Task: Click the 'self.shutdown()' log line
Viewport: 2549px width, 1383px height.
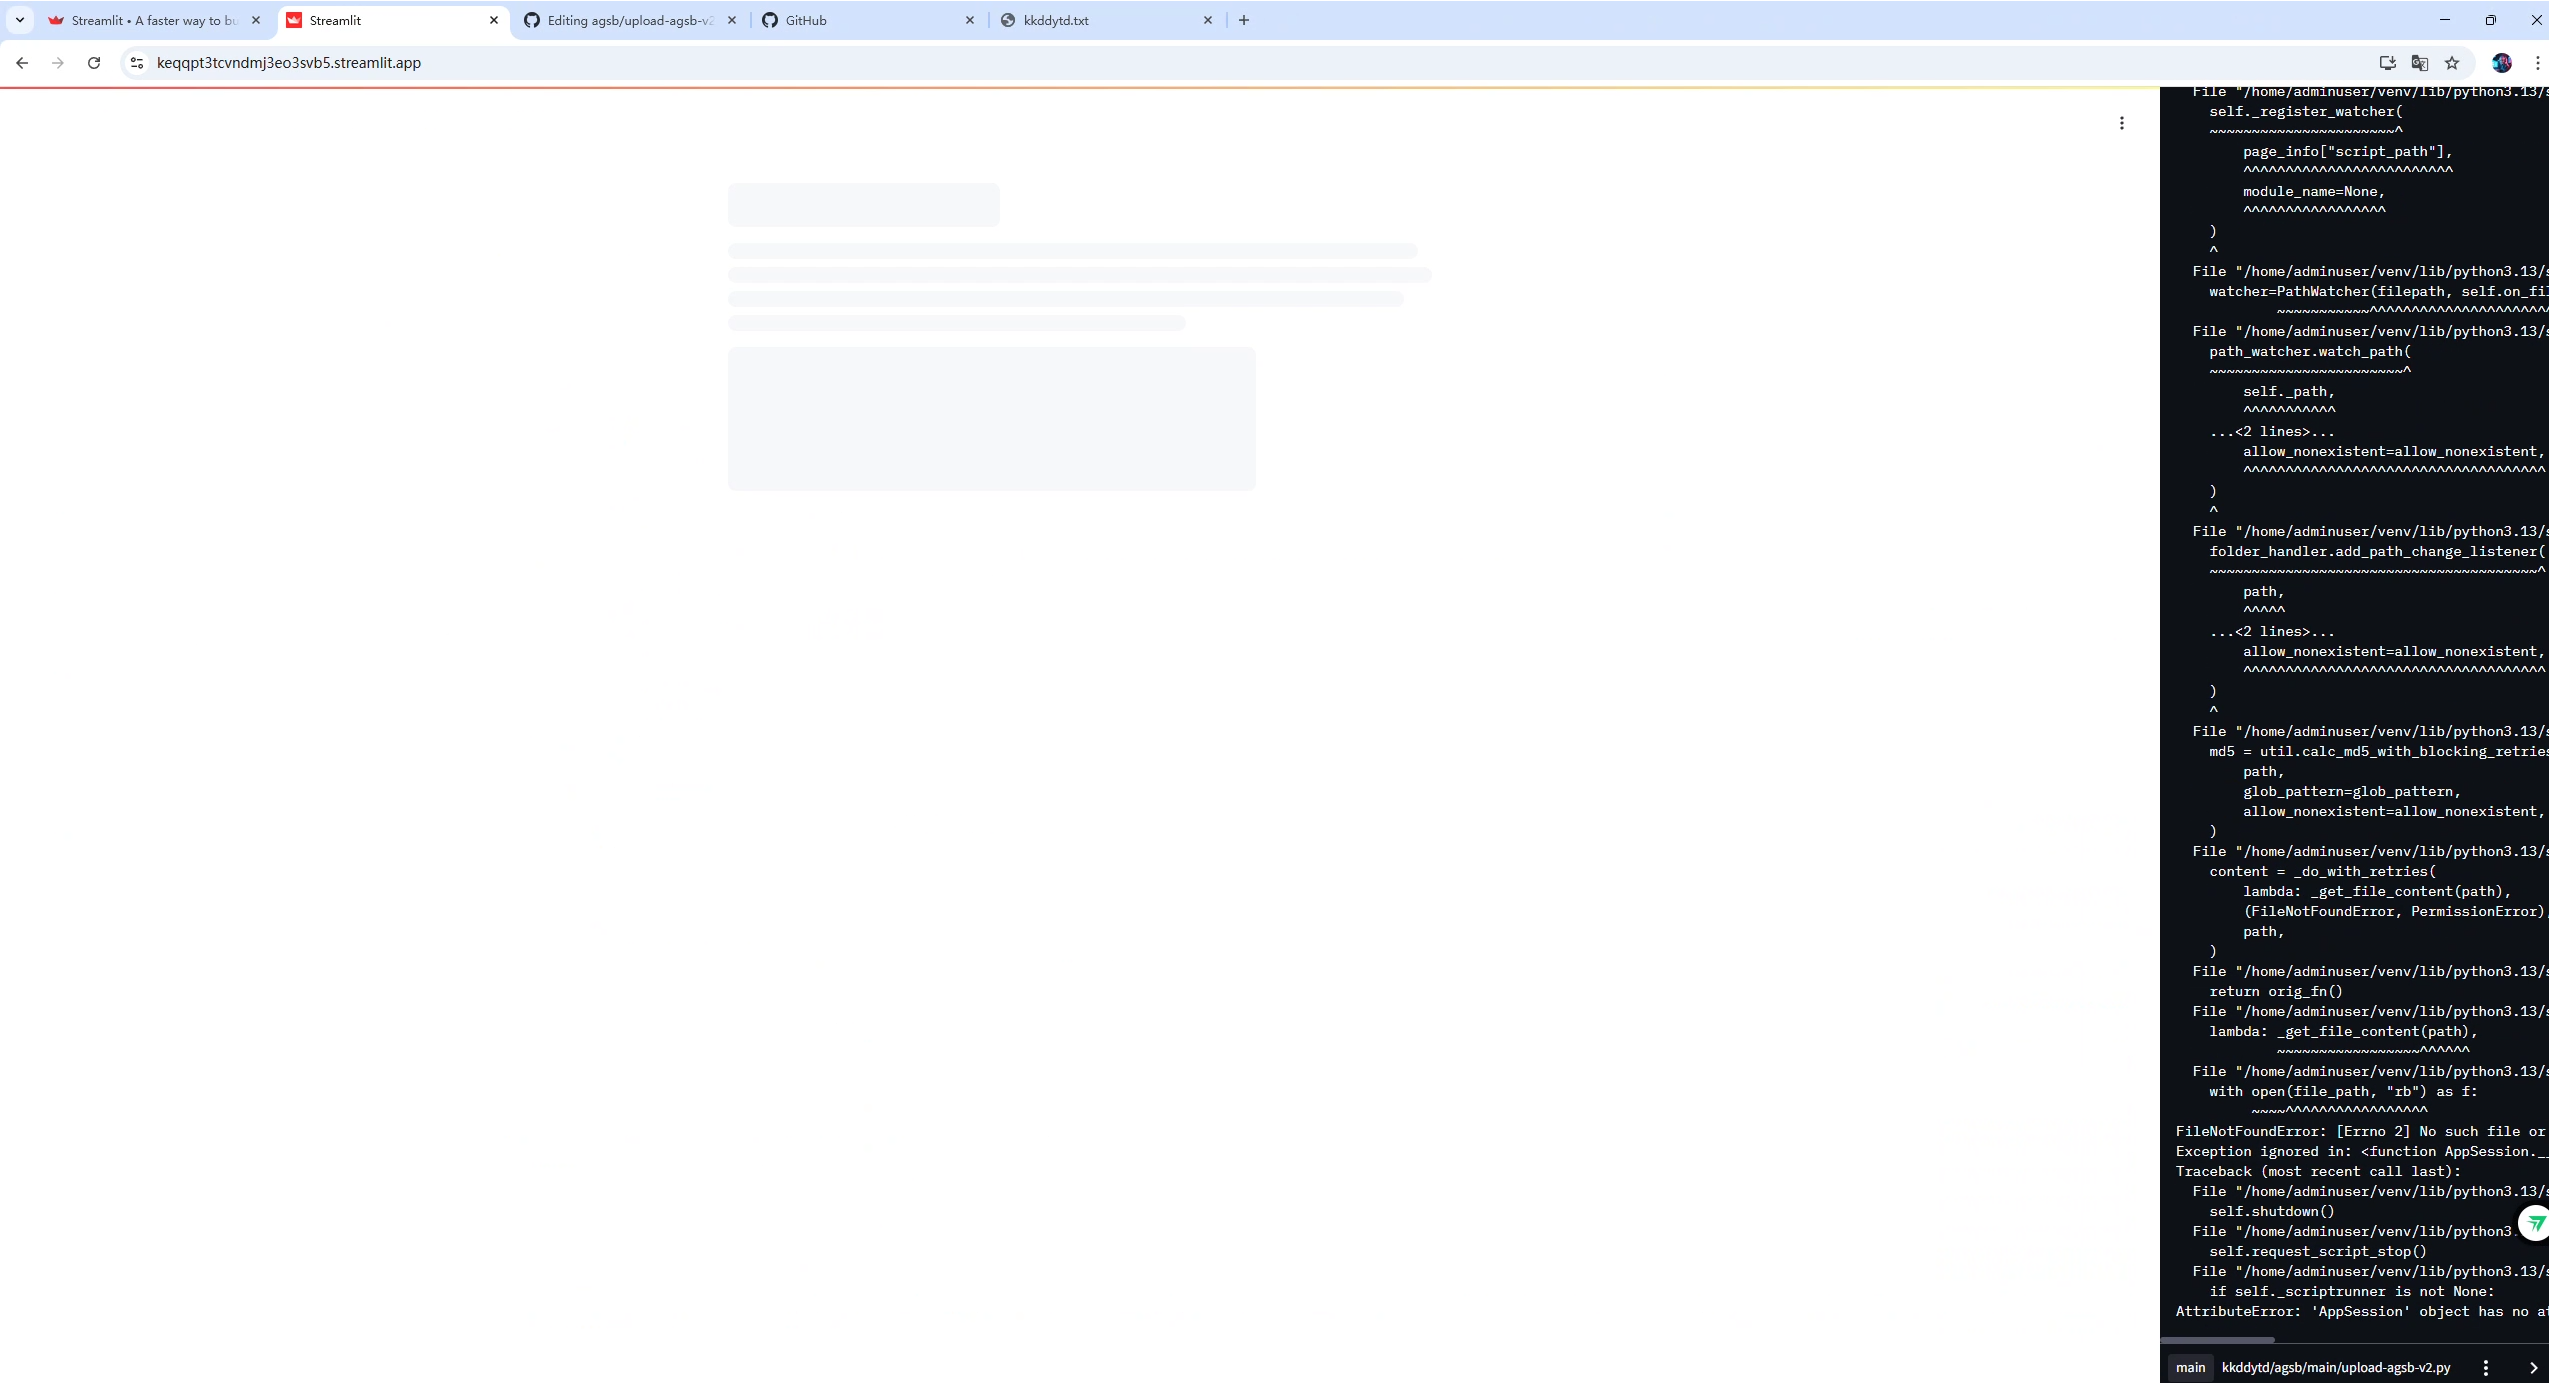Action: tap(2272, 1211)
